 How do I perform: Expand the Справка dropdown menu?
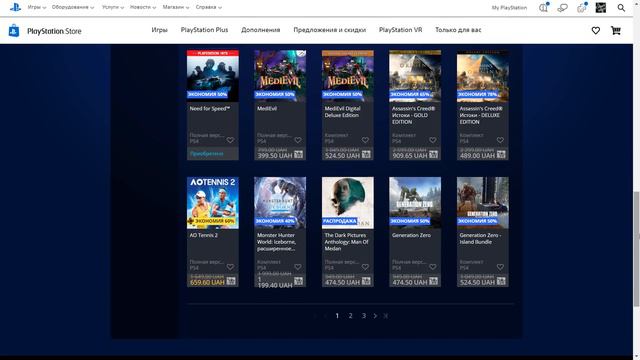click(x=209, y=7)
